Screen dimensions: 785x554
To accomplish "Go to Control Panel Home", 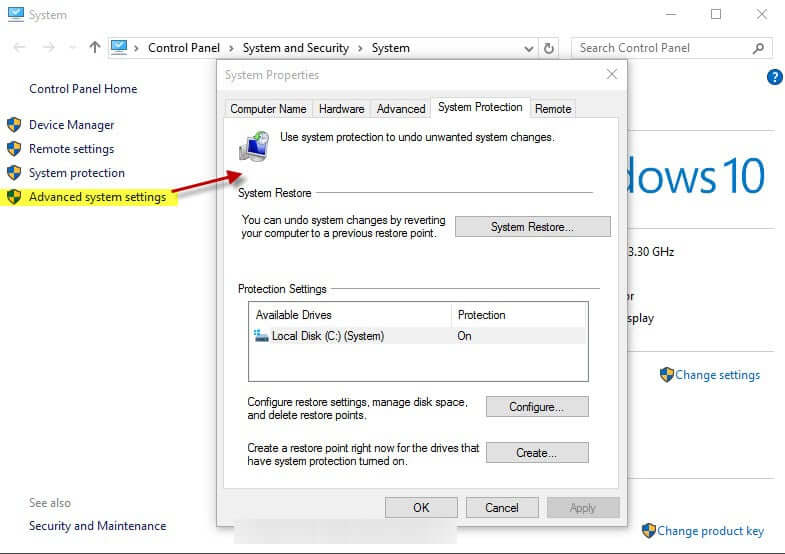I will [83, 89].
